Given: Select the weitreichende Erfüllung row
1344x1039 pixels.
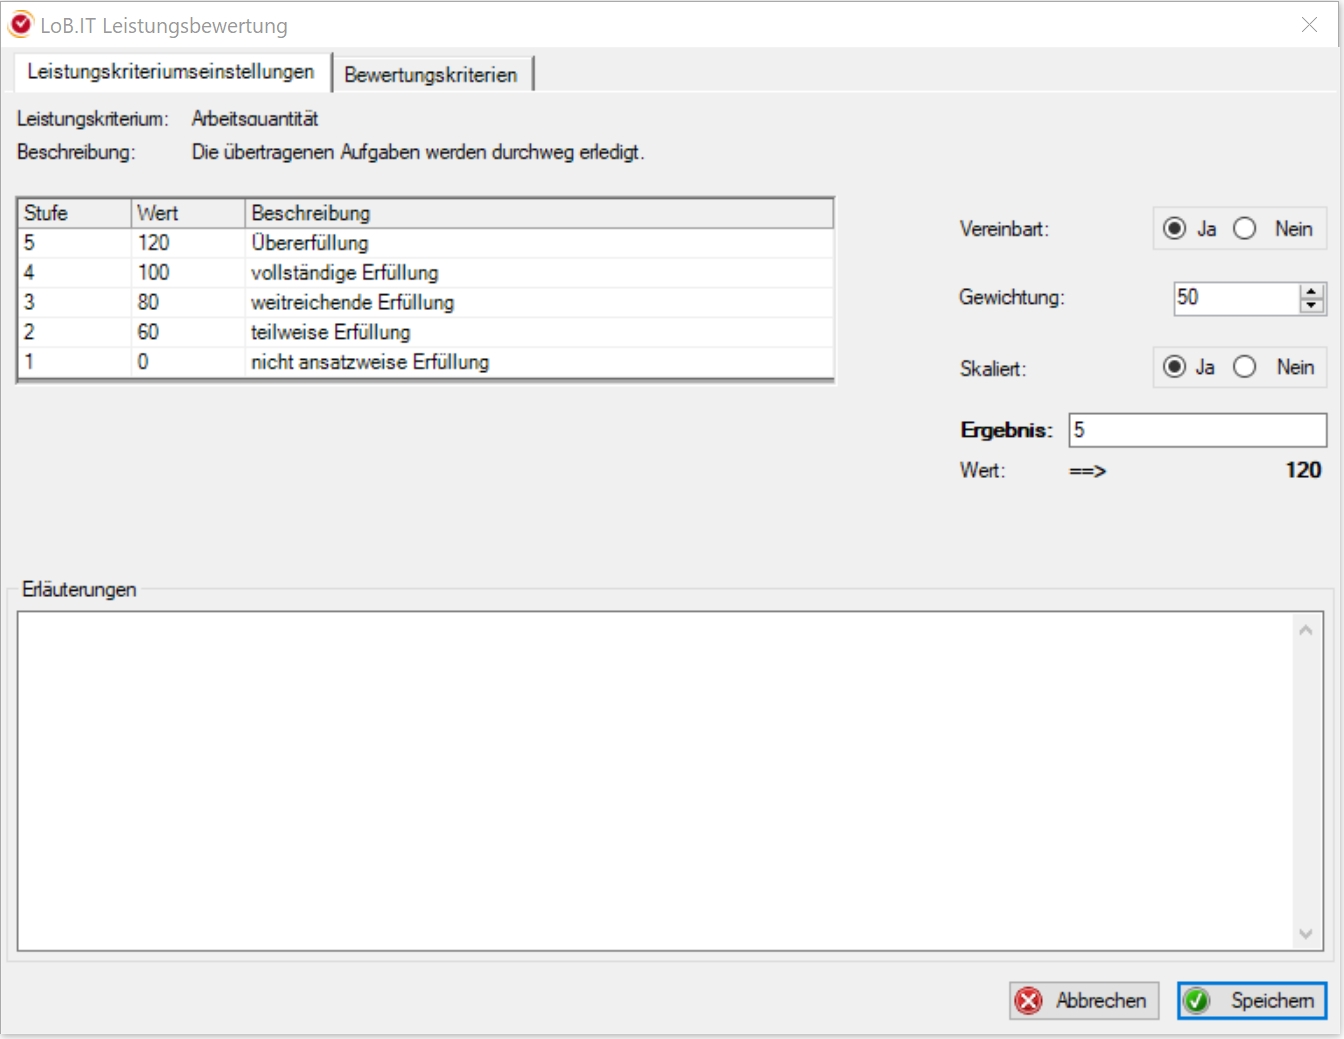Looking at the screenshot, I should 426,303.
